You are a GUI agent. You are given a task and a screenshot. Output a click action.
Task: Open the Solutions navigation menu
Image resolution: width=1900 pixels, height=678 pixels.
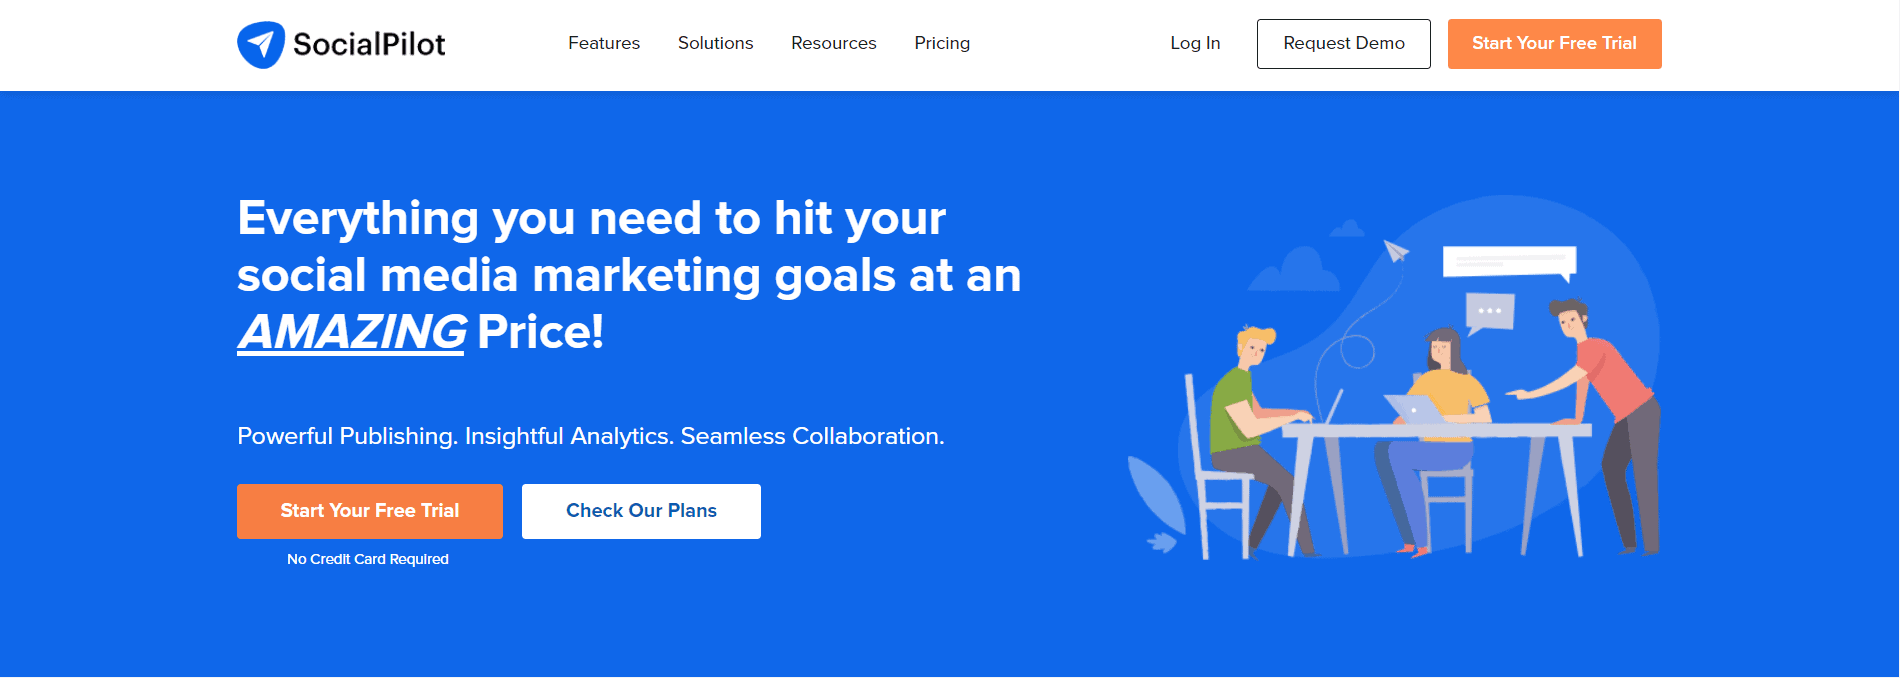click(715, 43)
